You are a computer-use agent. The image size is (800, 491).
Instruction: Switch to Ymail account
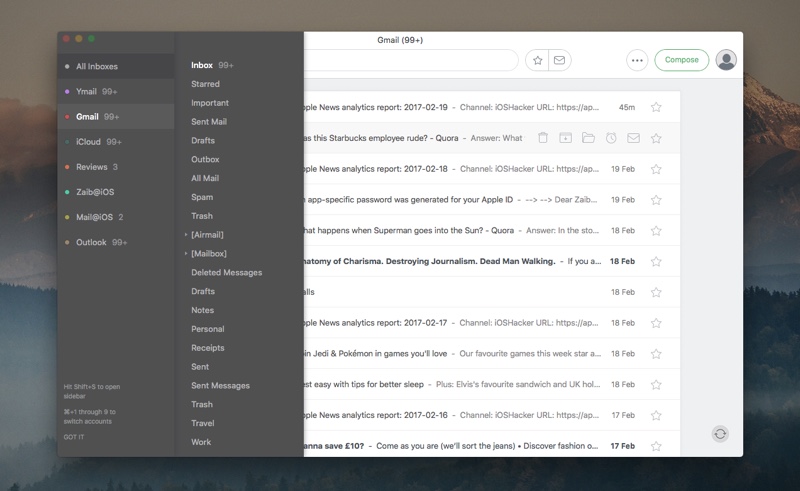pyautogui.click(x=116, y=91)
